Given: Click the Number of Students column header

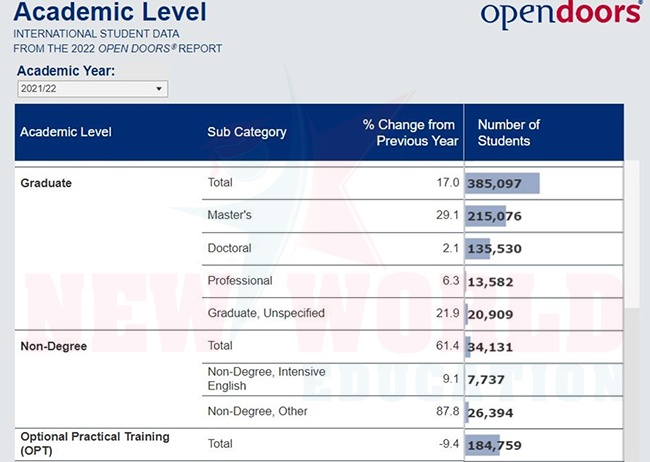Looking at the screenshot, I should (x=508, y=132).
